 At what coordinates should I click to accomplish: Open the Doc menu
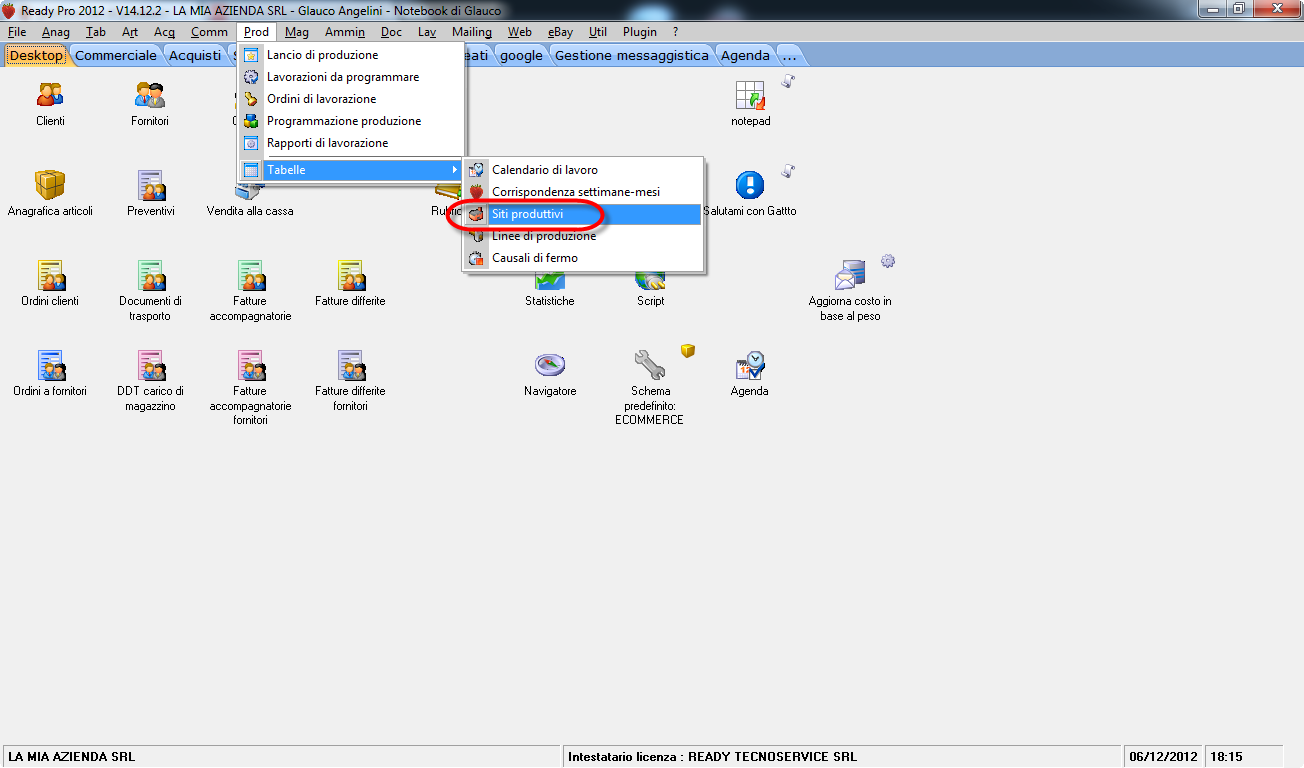[391, 32]
